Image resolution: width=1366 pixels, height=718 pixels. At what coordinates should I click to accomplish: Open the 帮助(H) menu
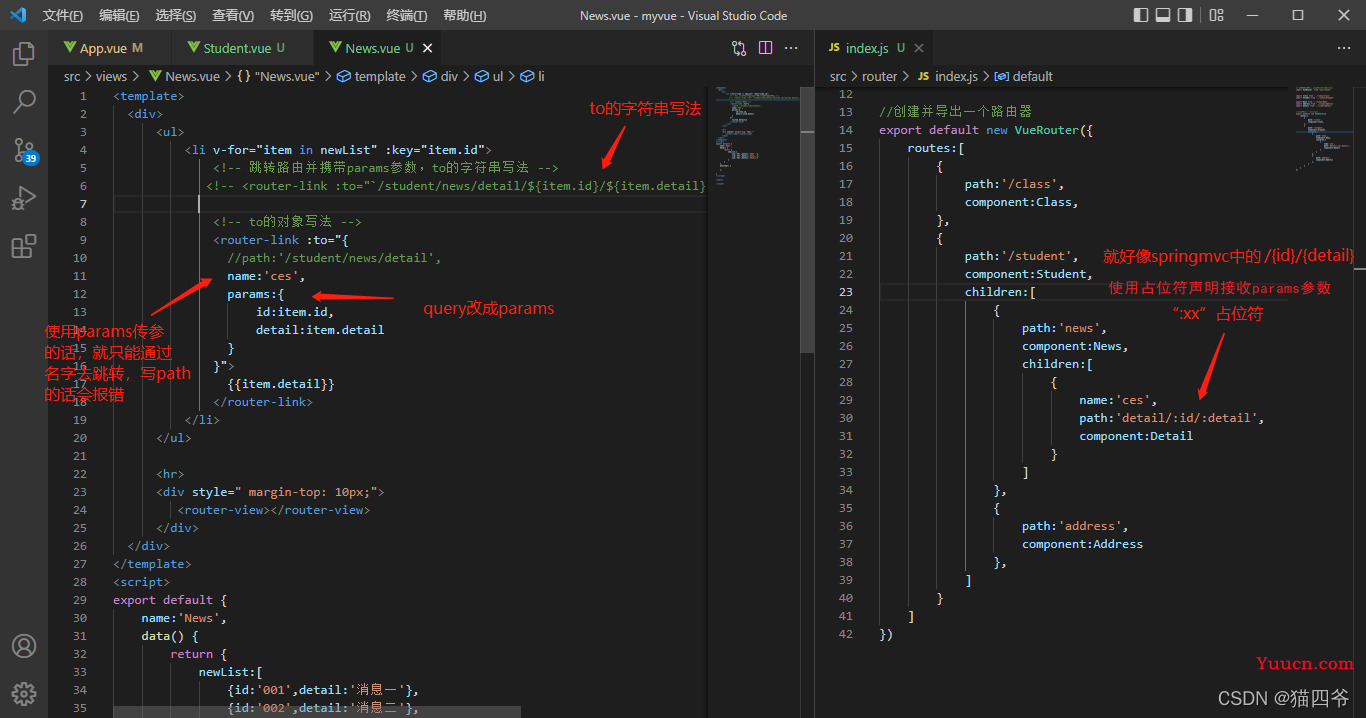pyautogui.click(x=464, y=15)
